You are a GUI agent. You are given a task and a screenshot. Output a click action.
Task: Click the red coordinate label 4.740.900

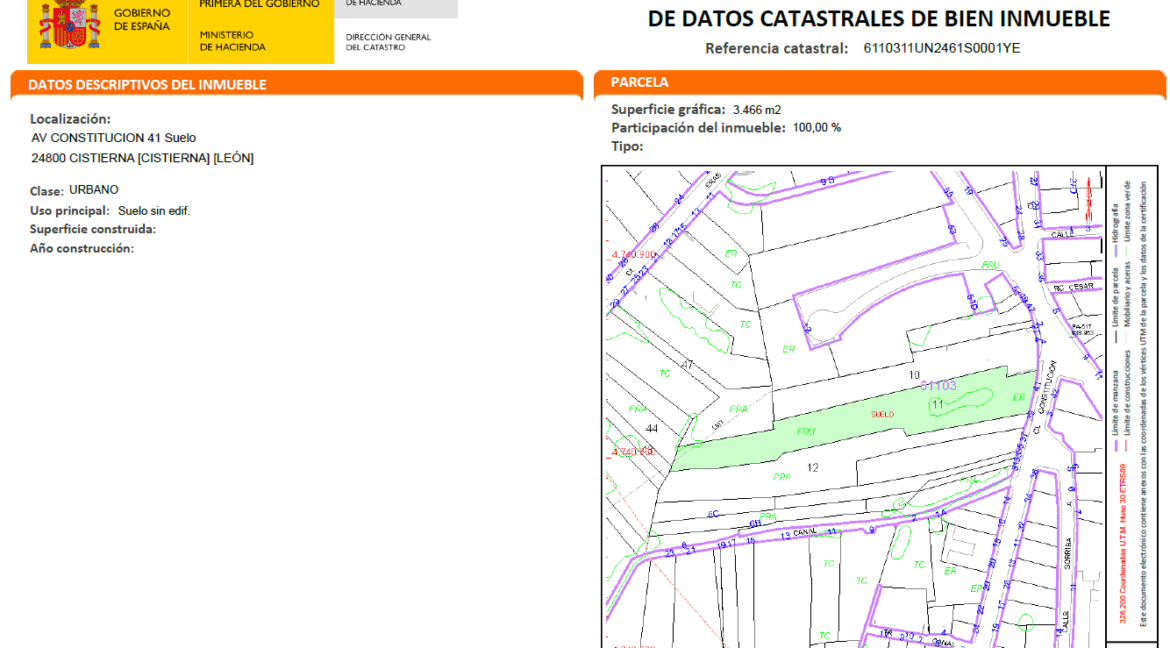click(633, 253)
